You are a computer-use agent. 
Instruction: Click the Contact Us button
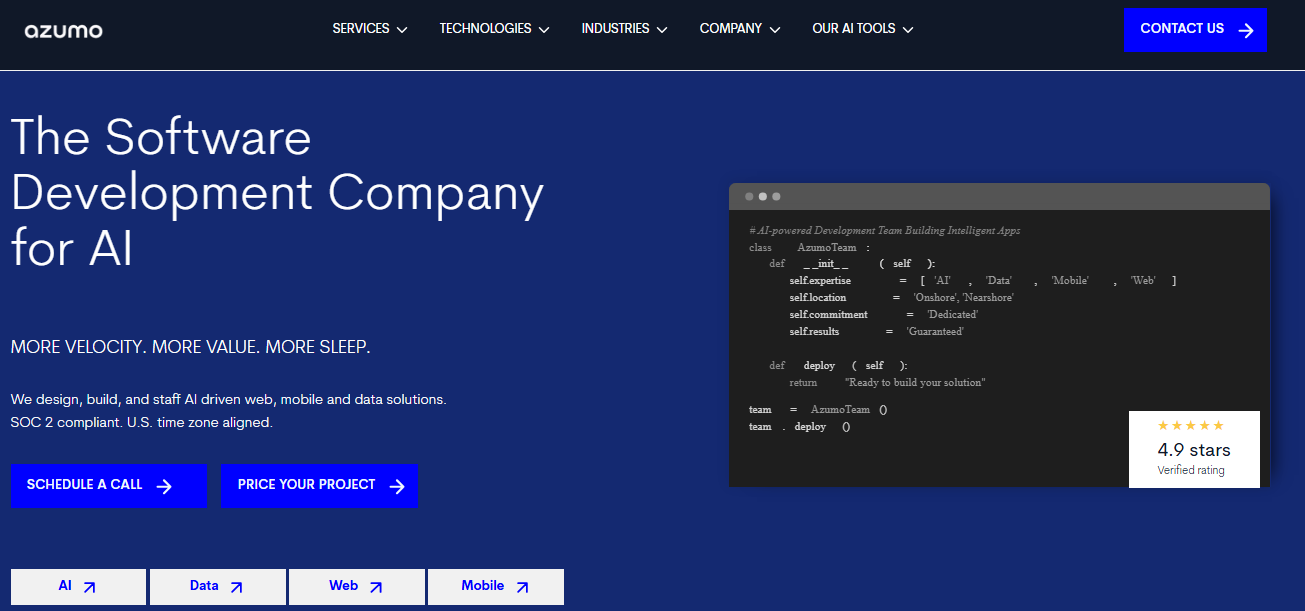pos(1195,29)
